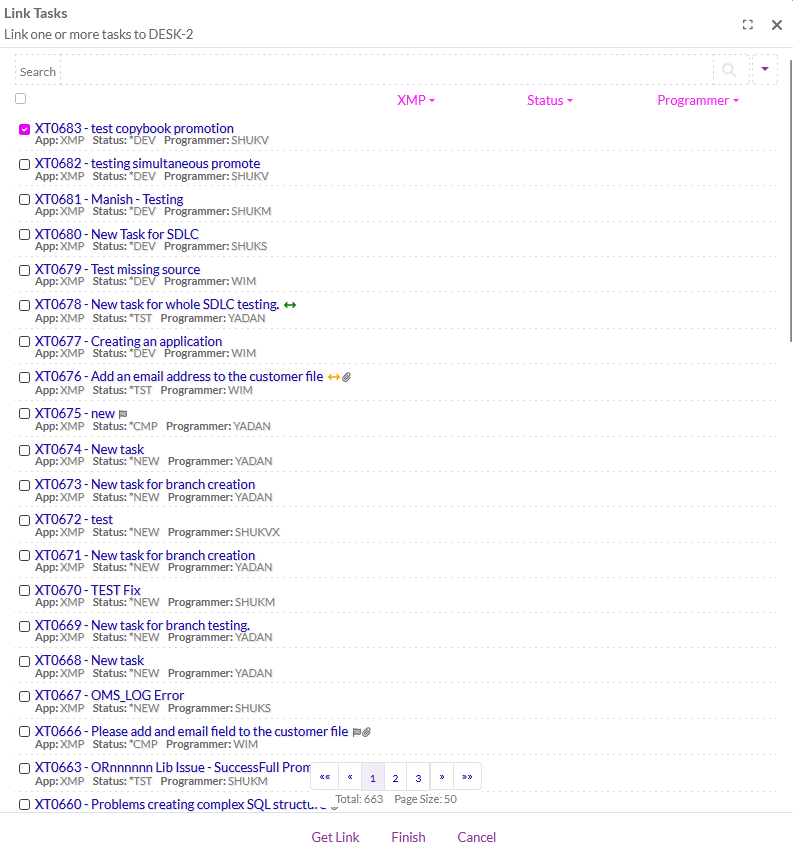Image resolution: width=793 pixels, height=856 pixels.
Task: Expand the Status filter dropdown
Action: coord(549,101)
